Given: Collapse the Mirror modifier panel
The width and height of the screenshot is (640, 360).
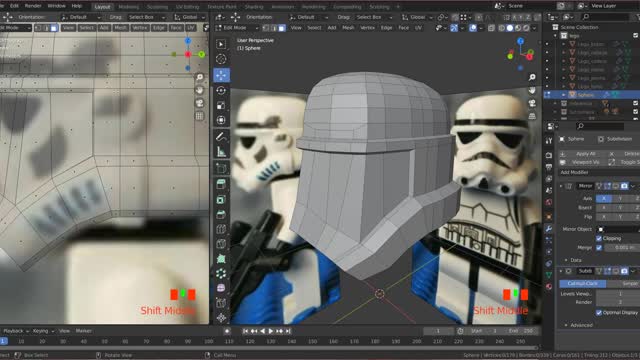Looking at the screenshot, I should 561,186.
